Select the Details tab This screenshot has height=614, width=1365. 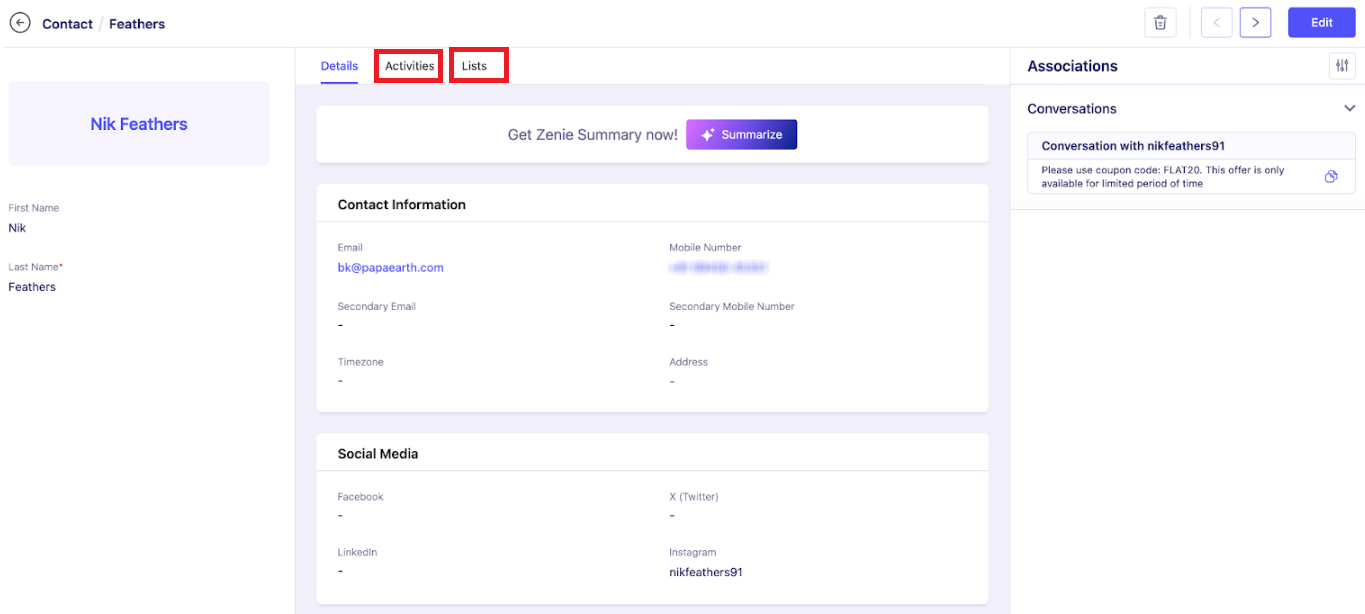click(x=339, y=66)
